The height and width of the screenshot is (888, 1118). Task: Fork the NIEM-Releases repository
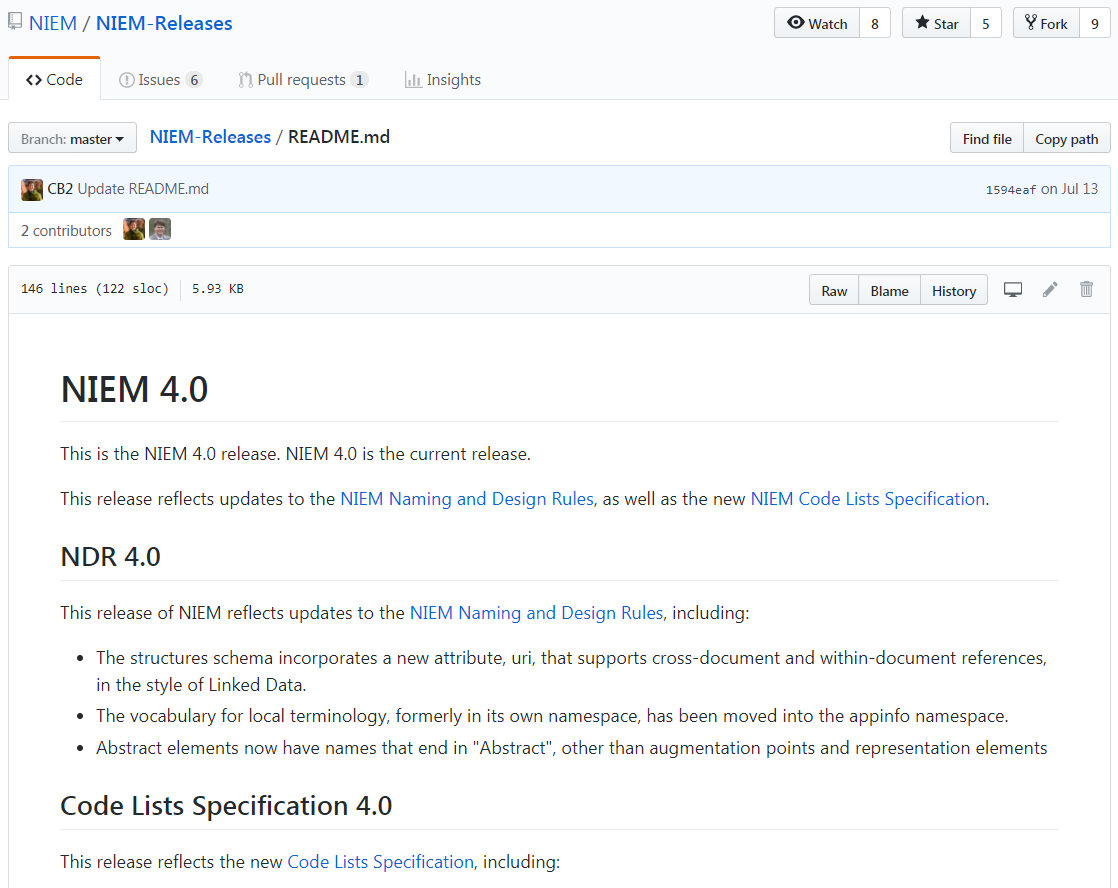1046,24
